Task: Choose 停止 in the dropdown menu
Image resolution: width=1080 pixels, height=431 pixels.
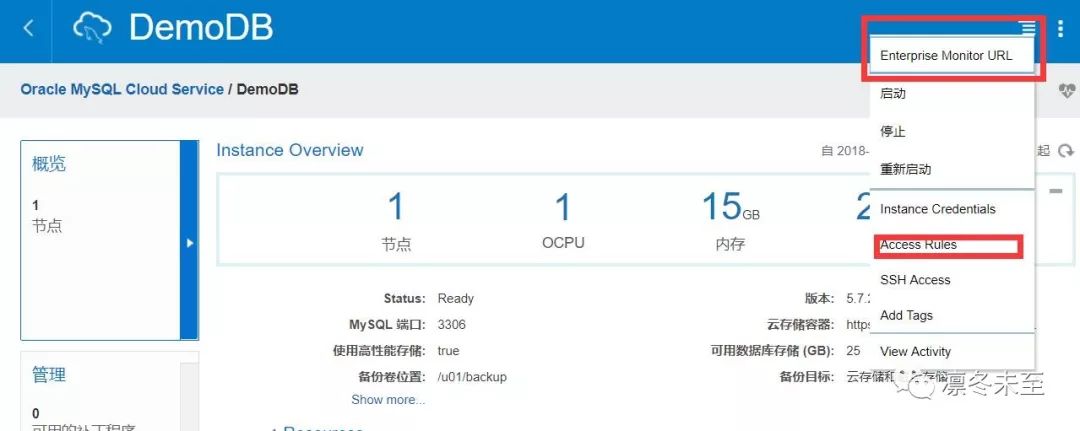Action: [x=951, y=132]
